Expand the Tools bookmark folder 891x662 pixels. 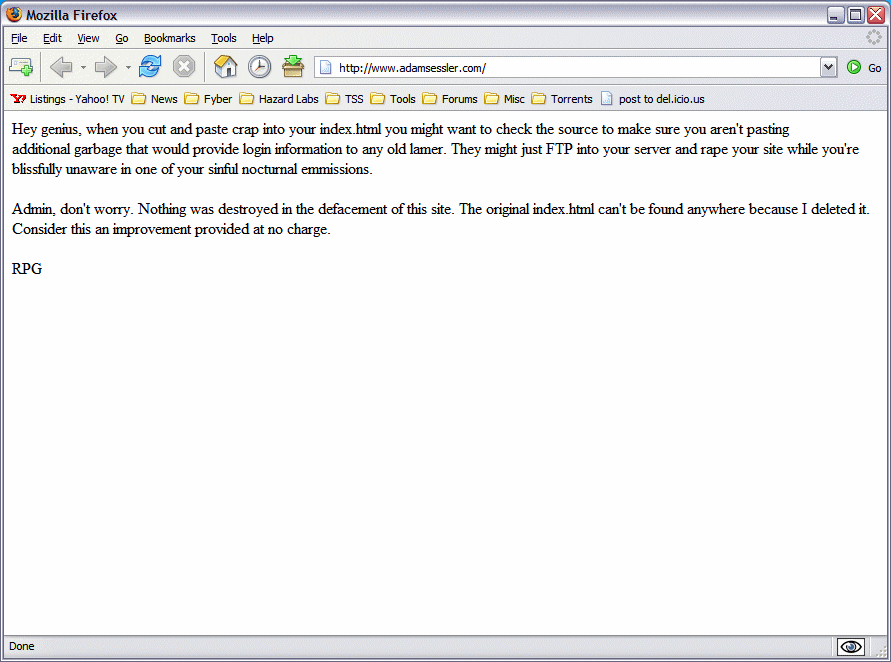tap(393, 99)
